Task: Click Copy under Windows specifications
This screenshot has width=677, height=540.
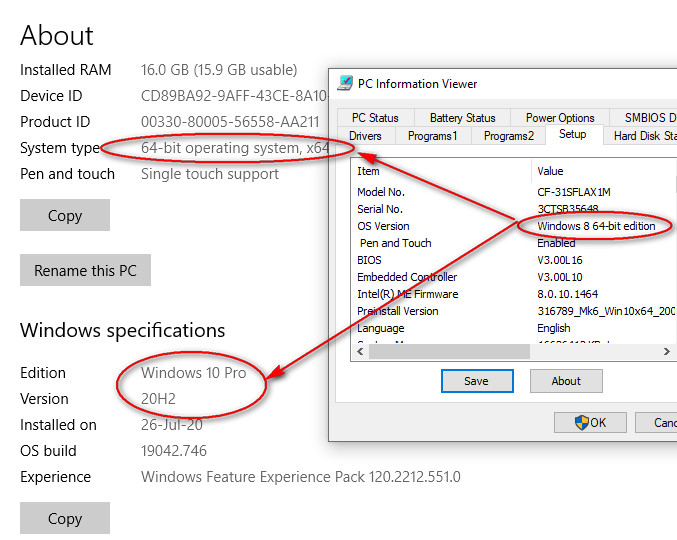Action: click(65, 518)
